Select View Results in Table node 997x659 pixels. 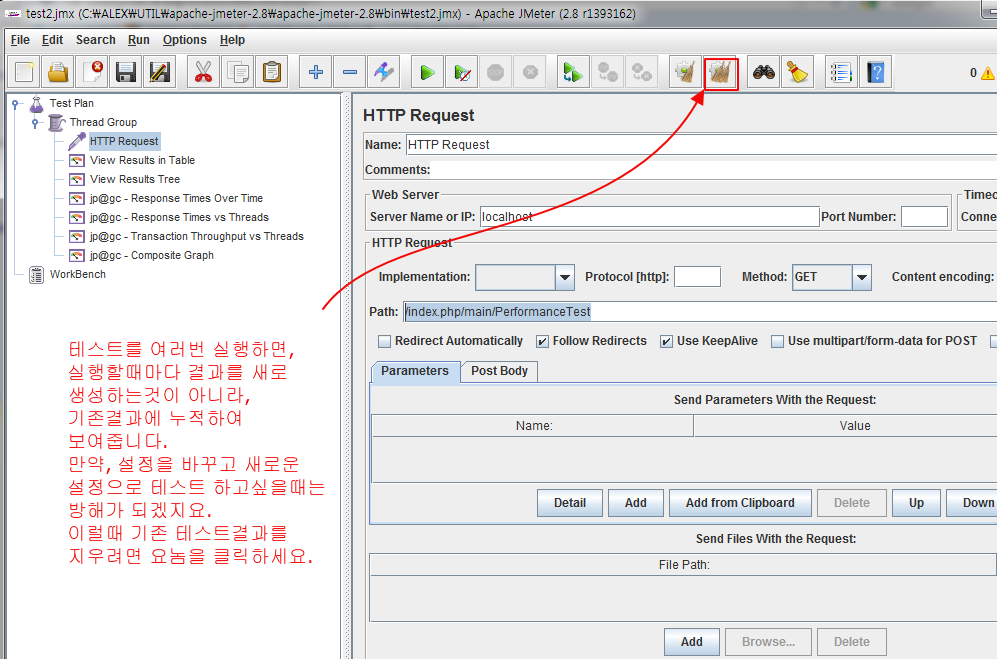(x=142, y=160)
